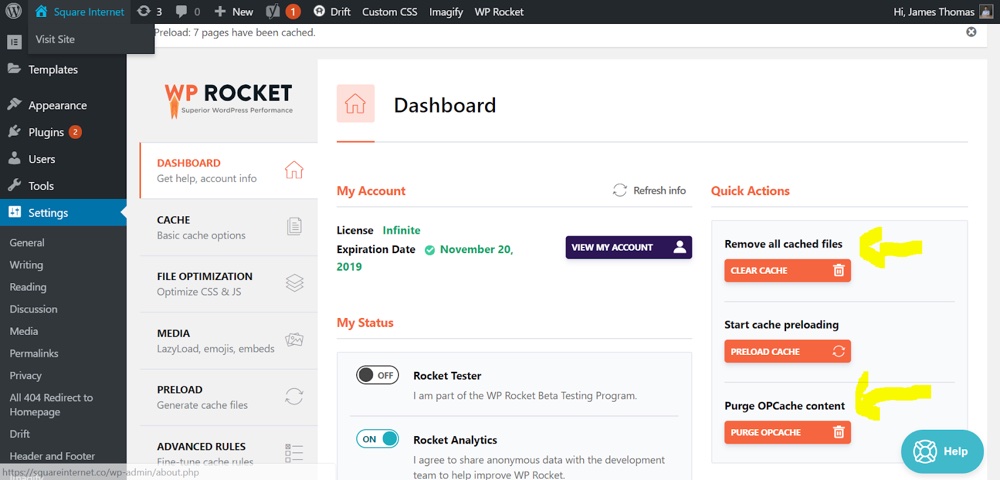Click the document icon beside Cache
The image size is (1000, 480).
(x=294, y=226)
